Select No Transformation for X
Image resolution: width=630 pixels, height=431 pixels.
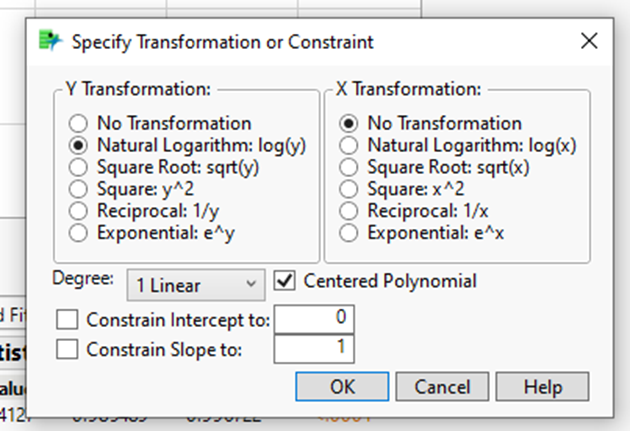349,124
